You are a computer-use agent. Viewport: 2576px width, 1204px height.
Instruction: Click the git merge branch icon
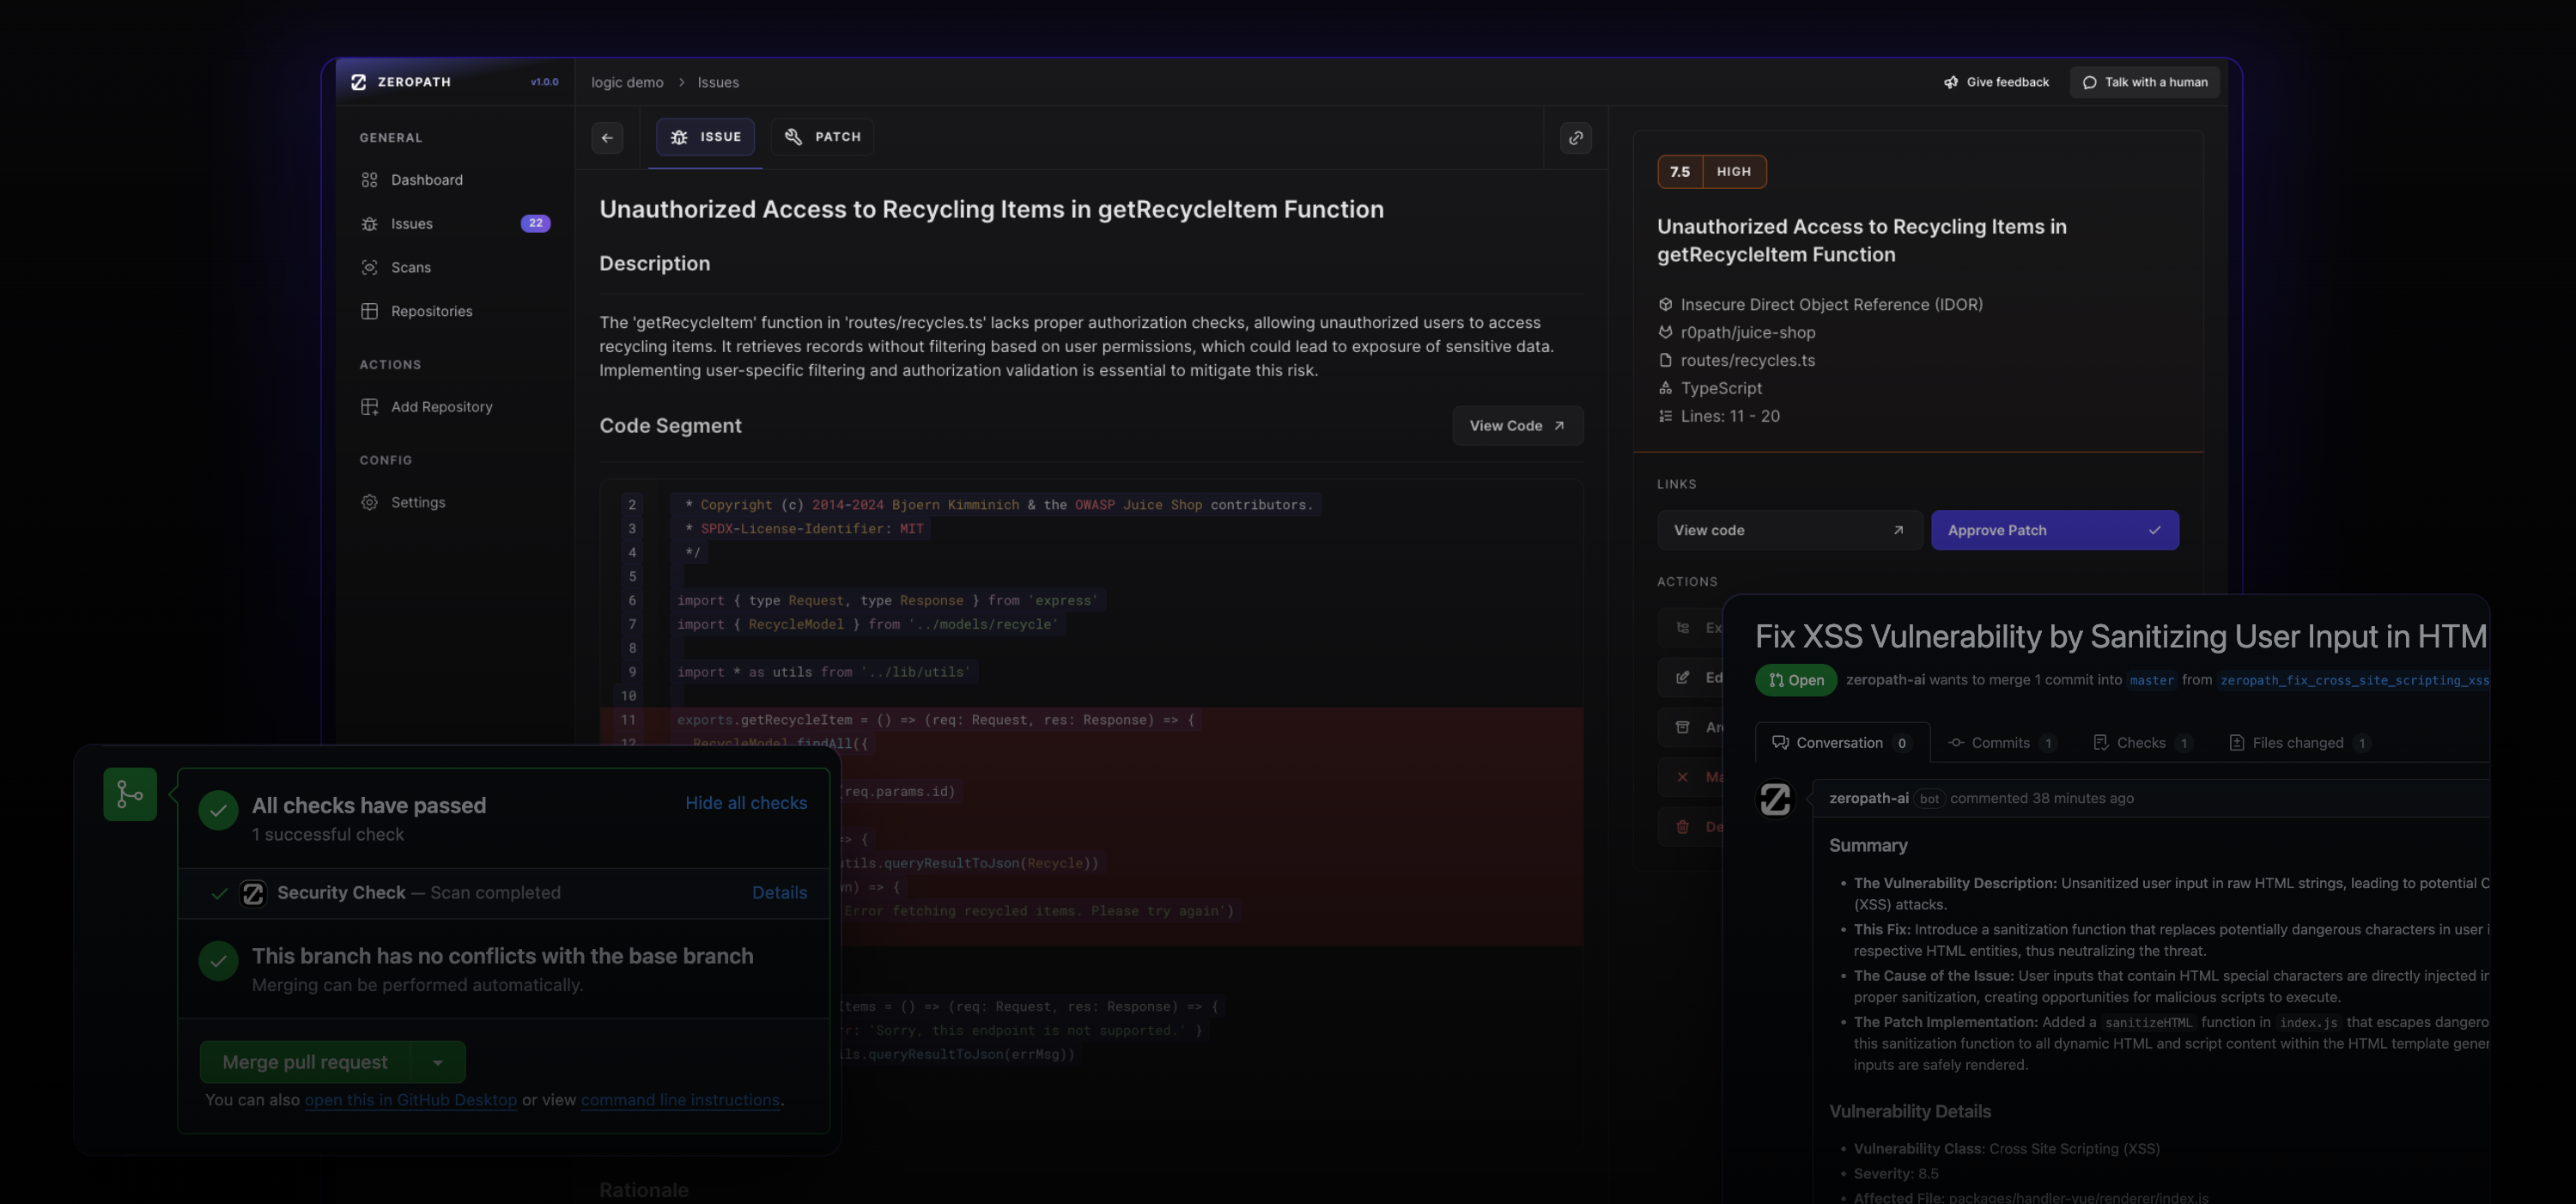[130, 794]
